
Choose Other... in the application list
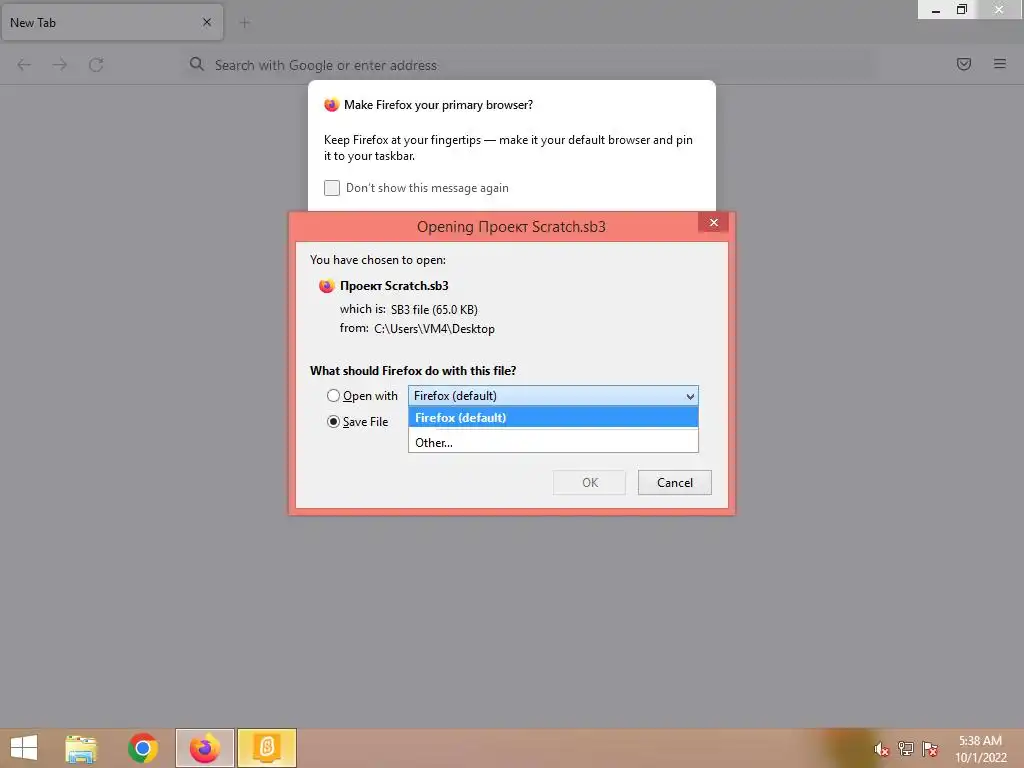[x=553, y=443]
